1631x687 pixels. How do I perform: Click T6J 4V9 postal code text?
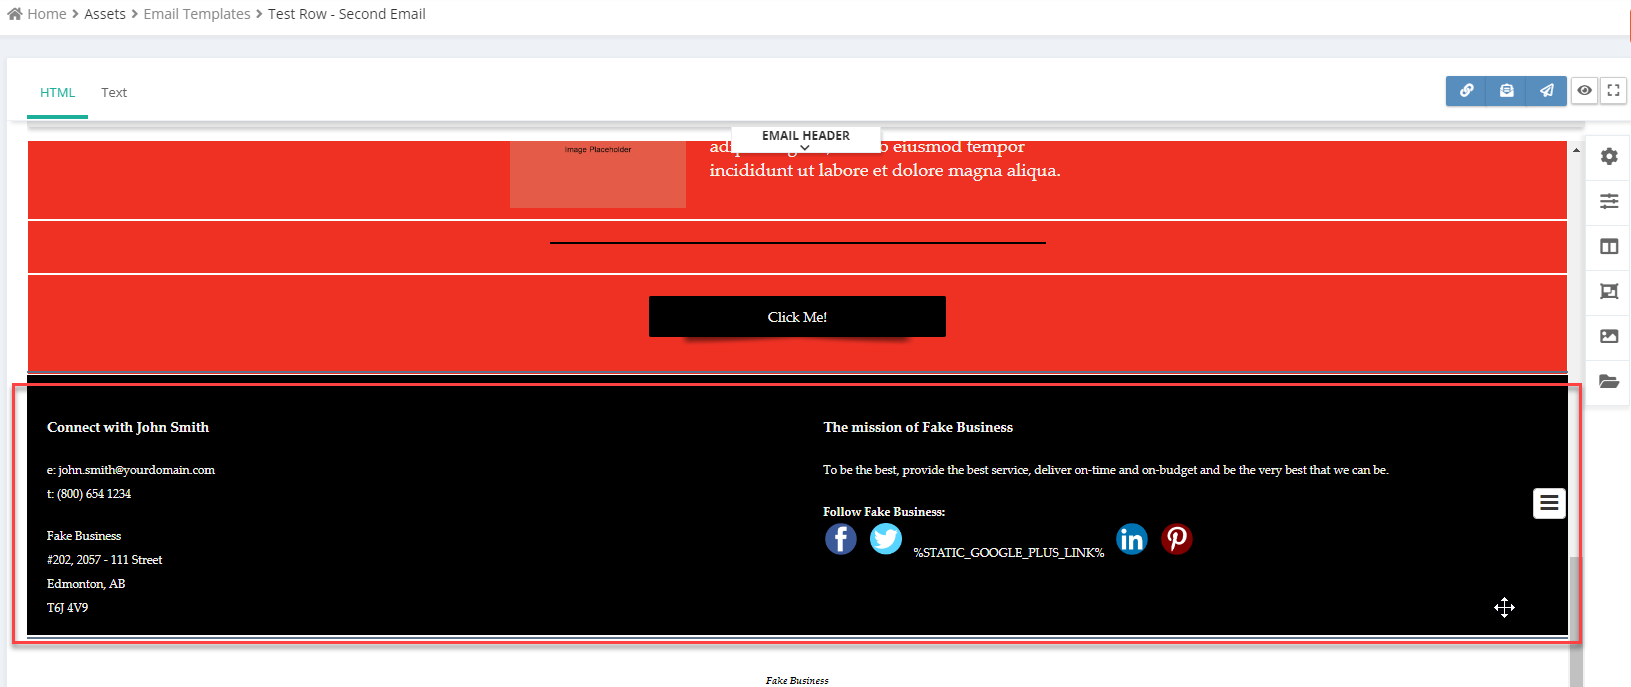(x=67, y=608)
